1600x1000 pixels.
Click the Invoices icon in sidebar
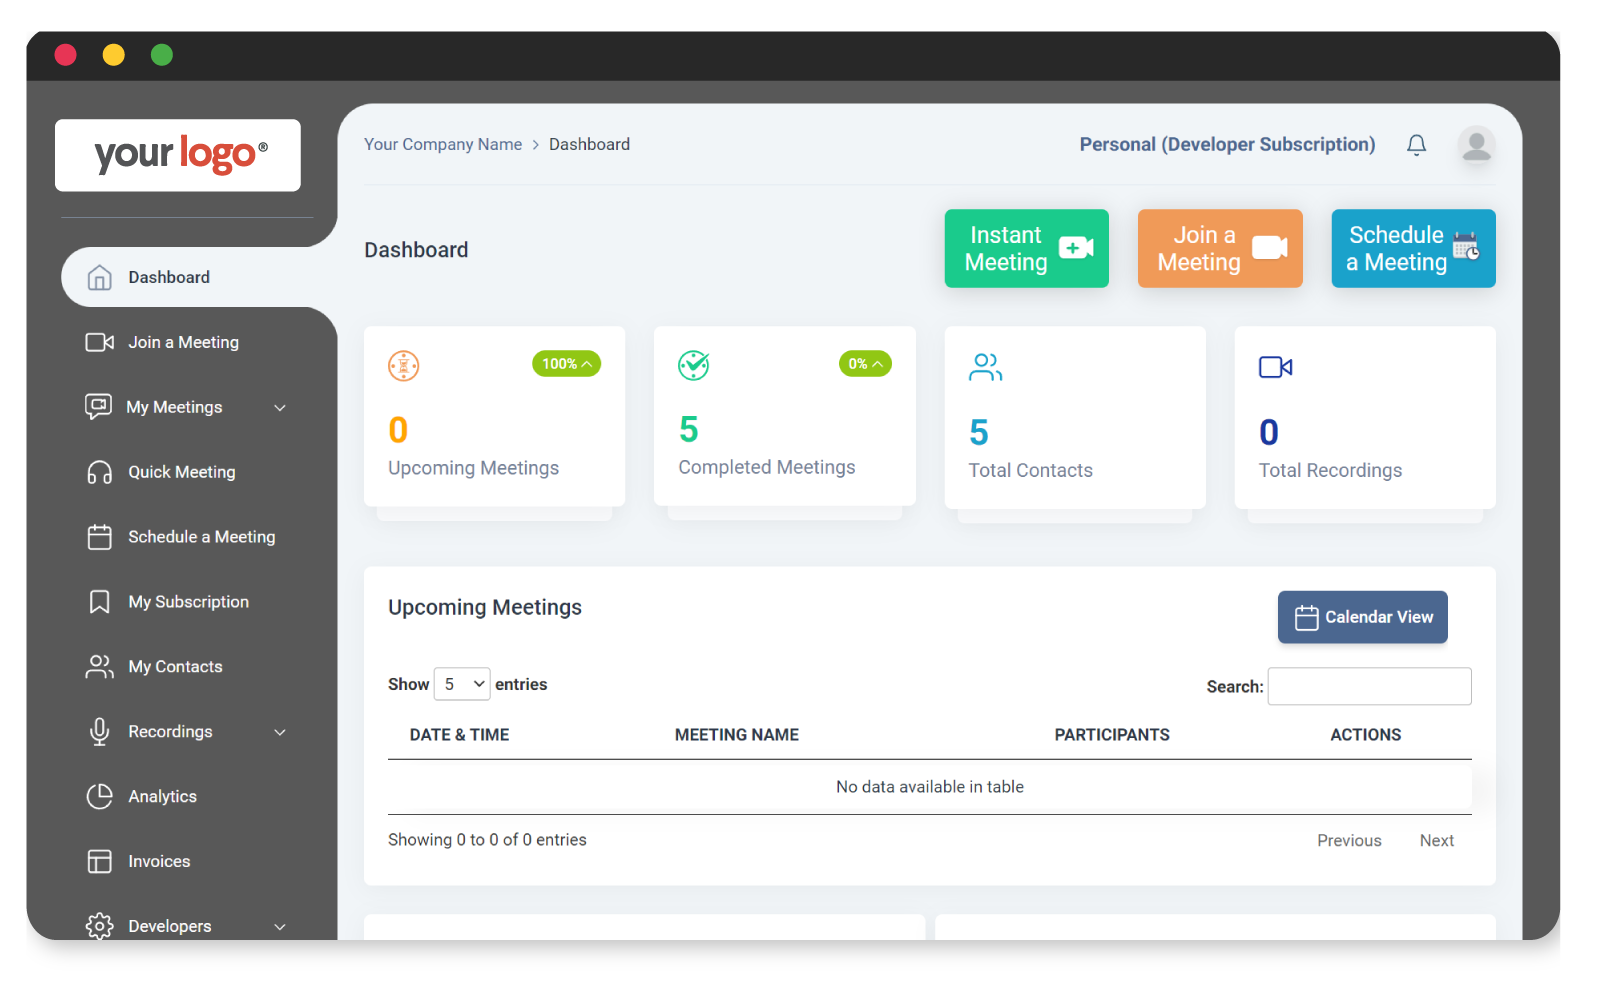[x=99, y=861]
